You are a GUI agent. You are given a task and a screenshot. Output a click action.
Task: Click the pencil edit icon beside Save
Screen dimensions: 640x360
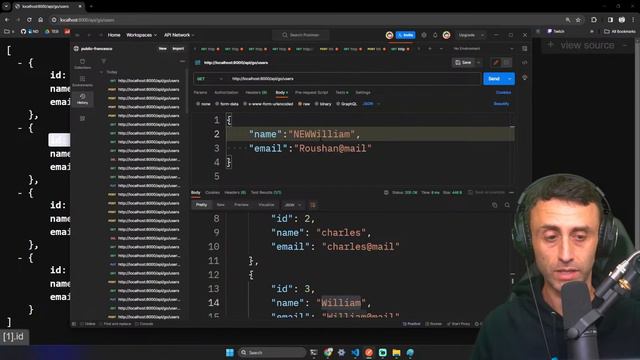point(496,62)
